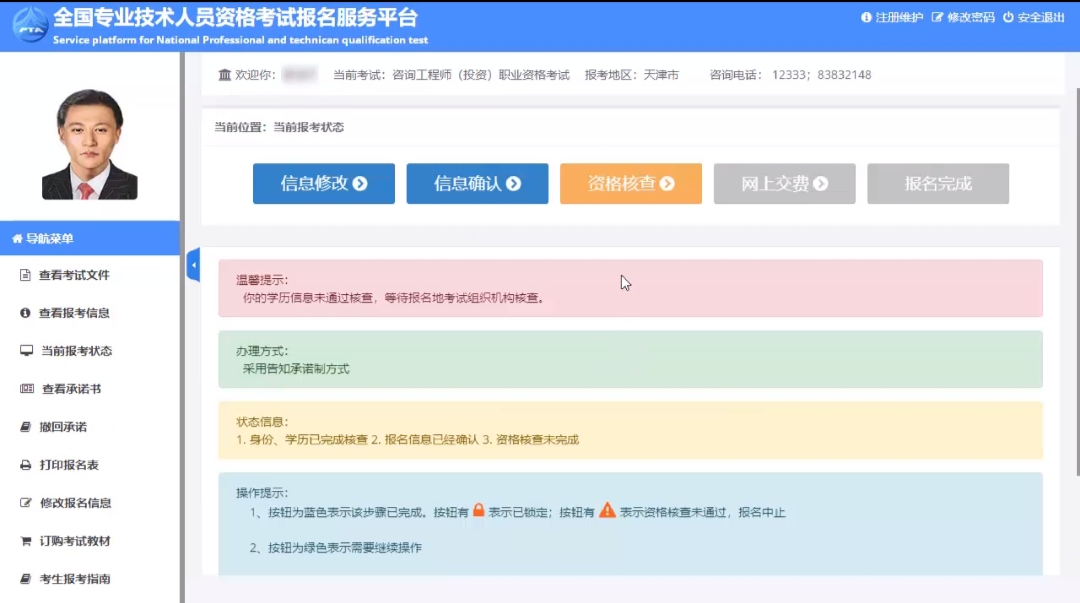Click 安全退出 power icon to log out

1033,18
